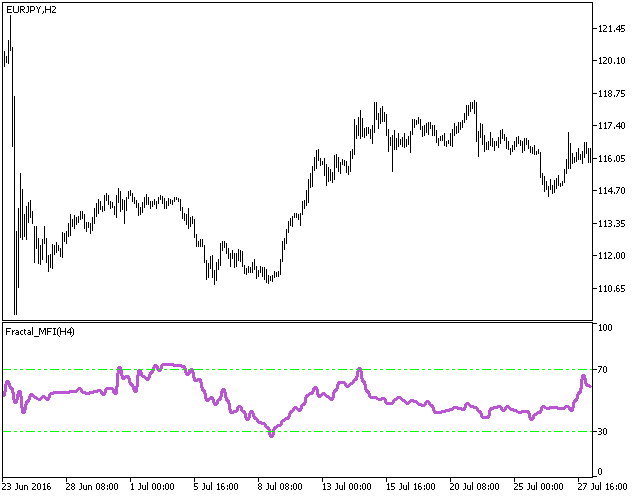Image resolution: width=639 pixels, height=497 pixels.
Task: Click the 121.45 price axis label
Action: 611,29
